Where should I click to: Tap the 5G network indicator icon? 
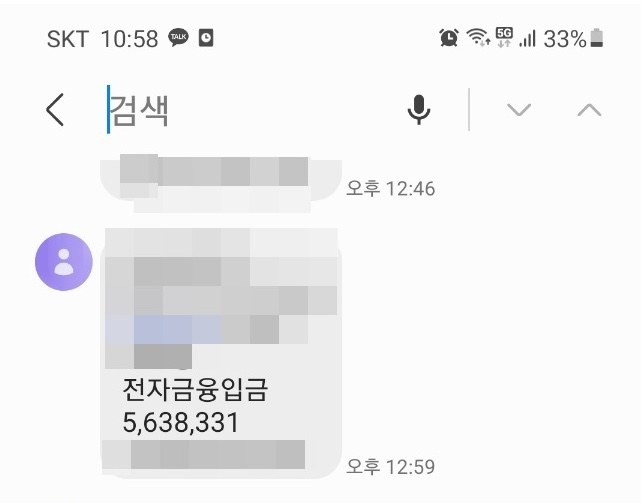[x=504, y=38]
